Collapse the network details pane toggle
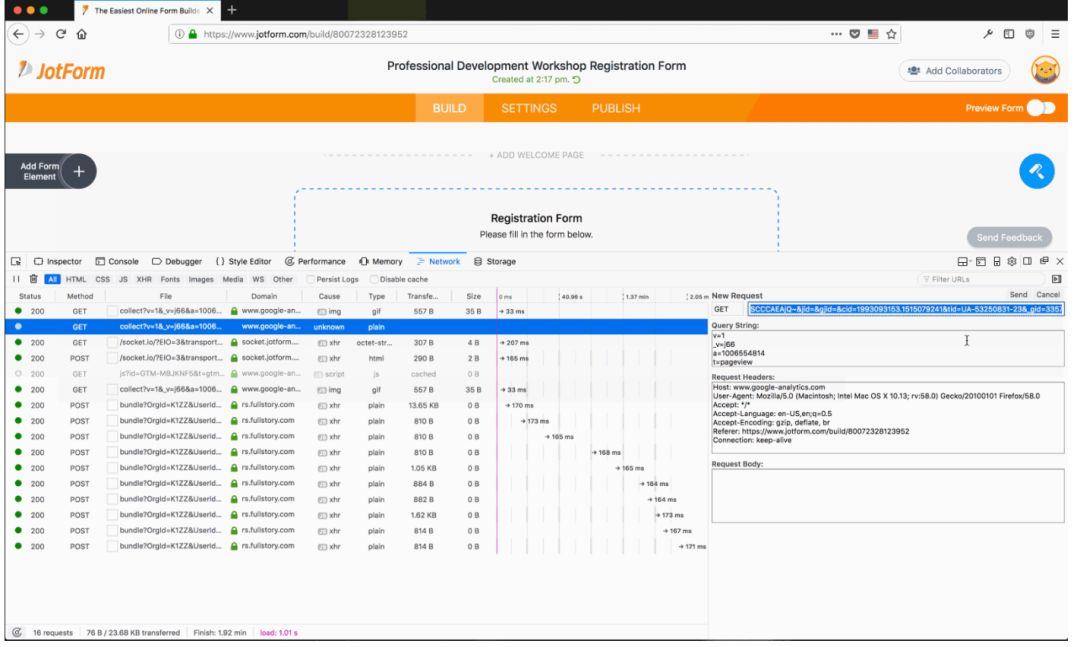The height and width of the screenshot is (647, 1080). coord(1056,278)
